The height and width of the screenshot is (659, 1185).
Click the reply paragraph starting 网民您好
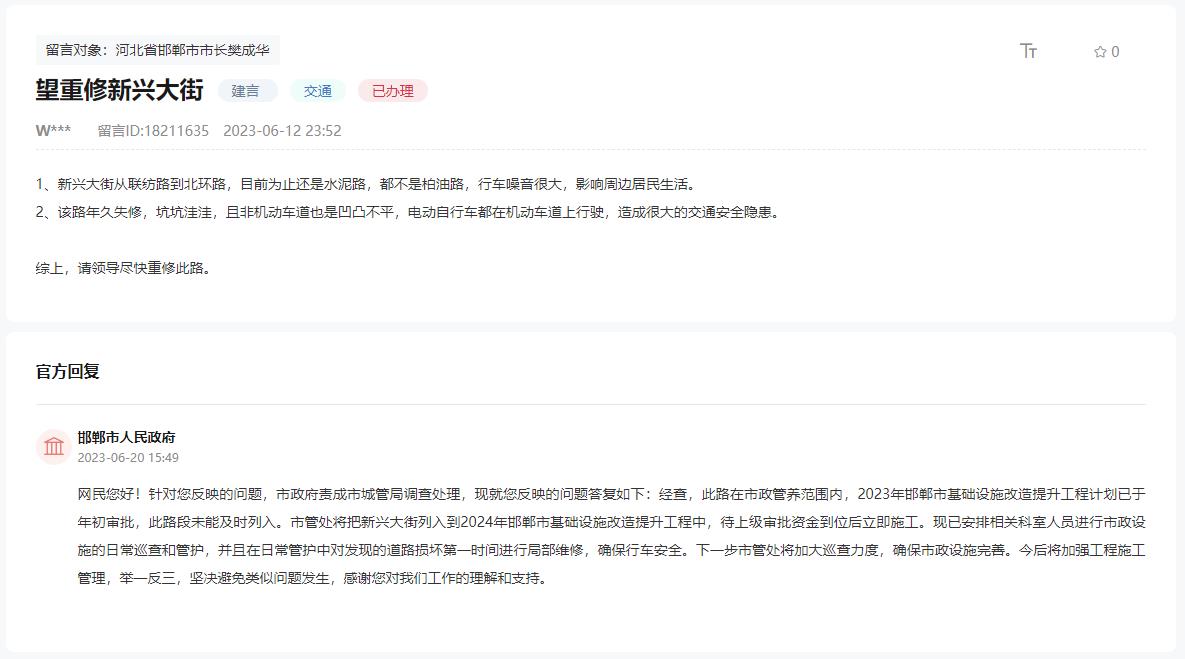(611, 536)
